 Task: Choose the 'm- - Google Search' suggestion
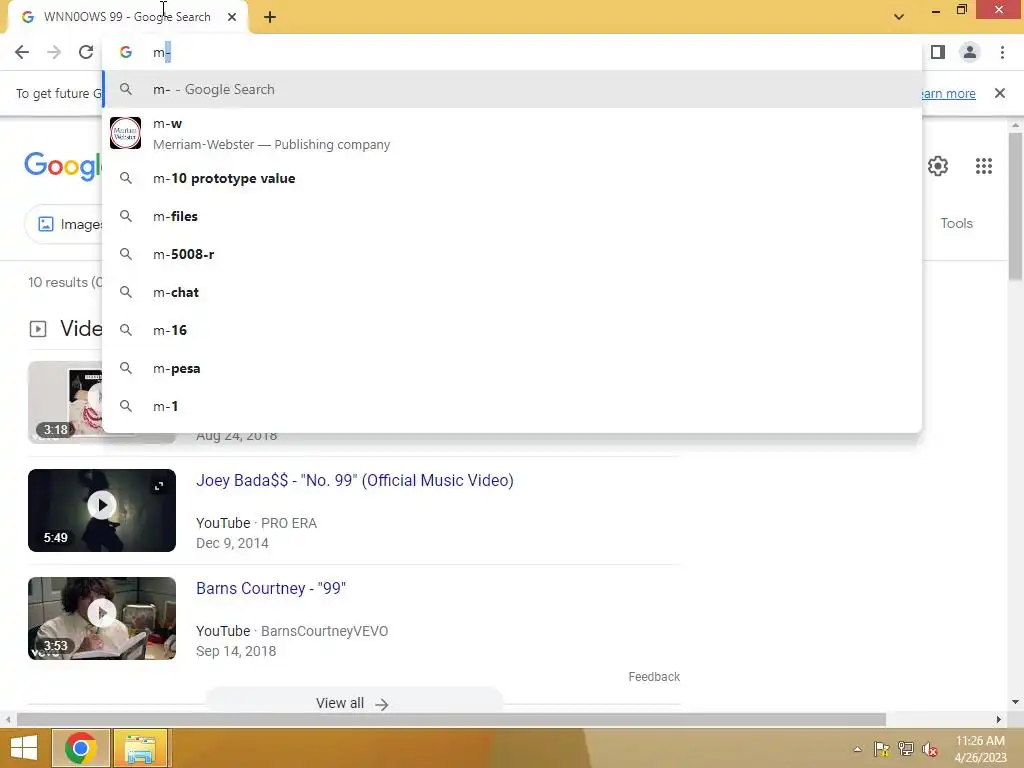tap(513, 89)
